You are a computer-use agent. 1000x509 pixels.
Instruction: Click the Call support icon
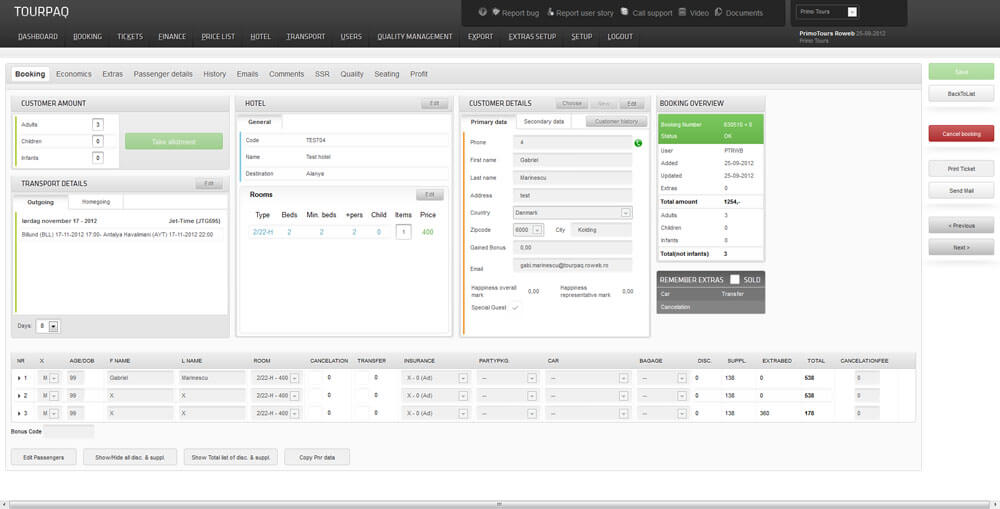click(x=624, y=12)
